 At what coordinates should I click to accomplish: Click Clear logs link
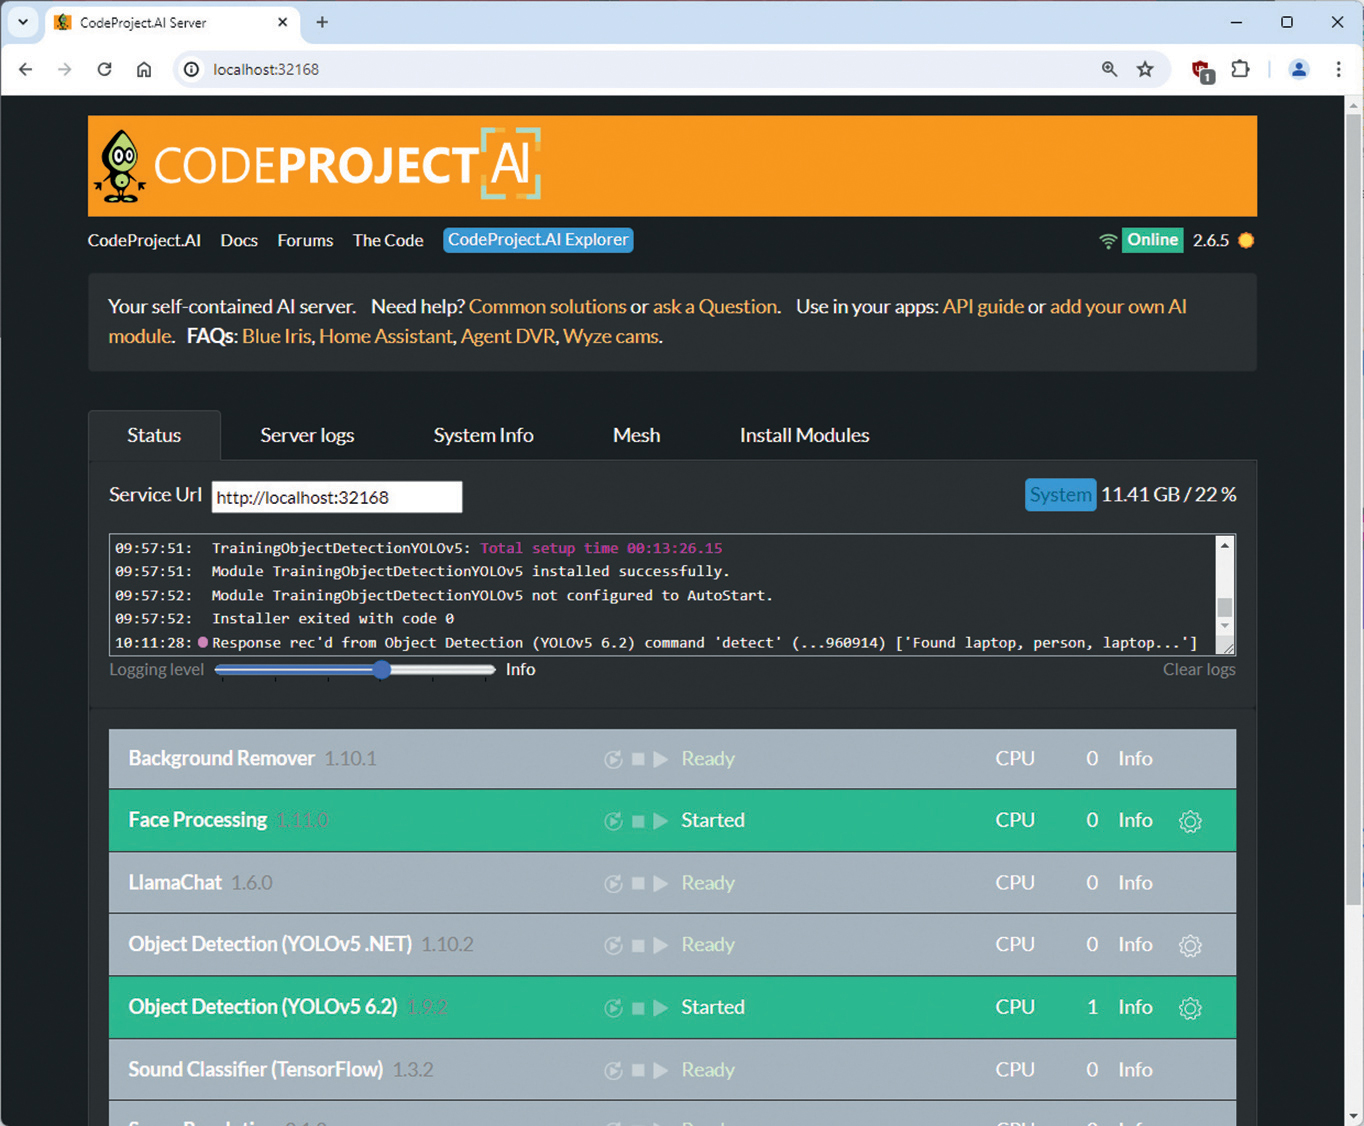pyautogui.click(x=1198, y=669)
